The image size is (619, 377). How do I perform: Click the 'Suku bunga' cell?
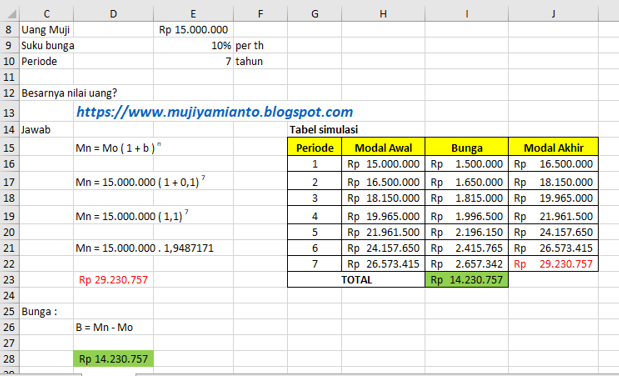(x=48, y=45)
